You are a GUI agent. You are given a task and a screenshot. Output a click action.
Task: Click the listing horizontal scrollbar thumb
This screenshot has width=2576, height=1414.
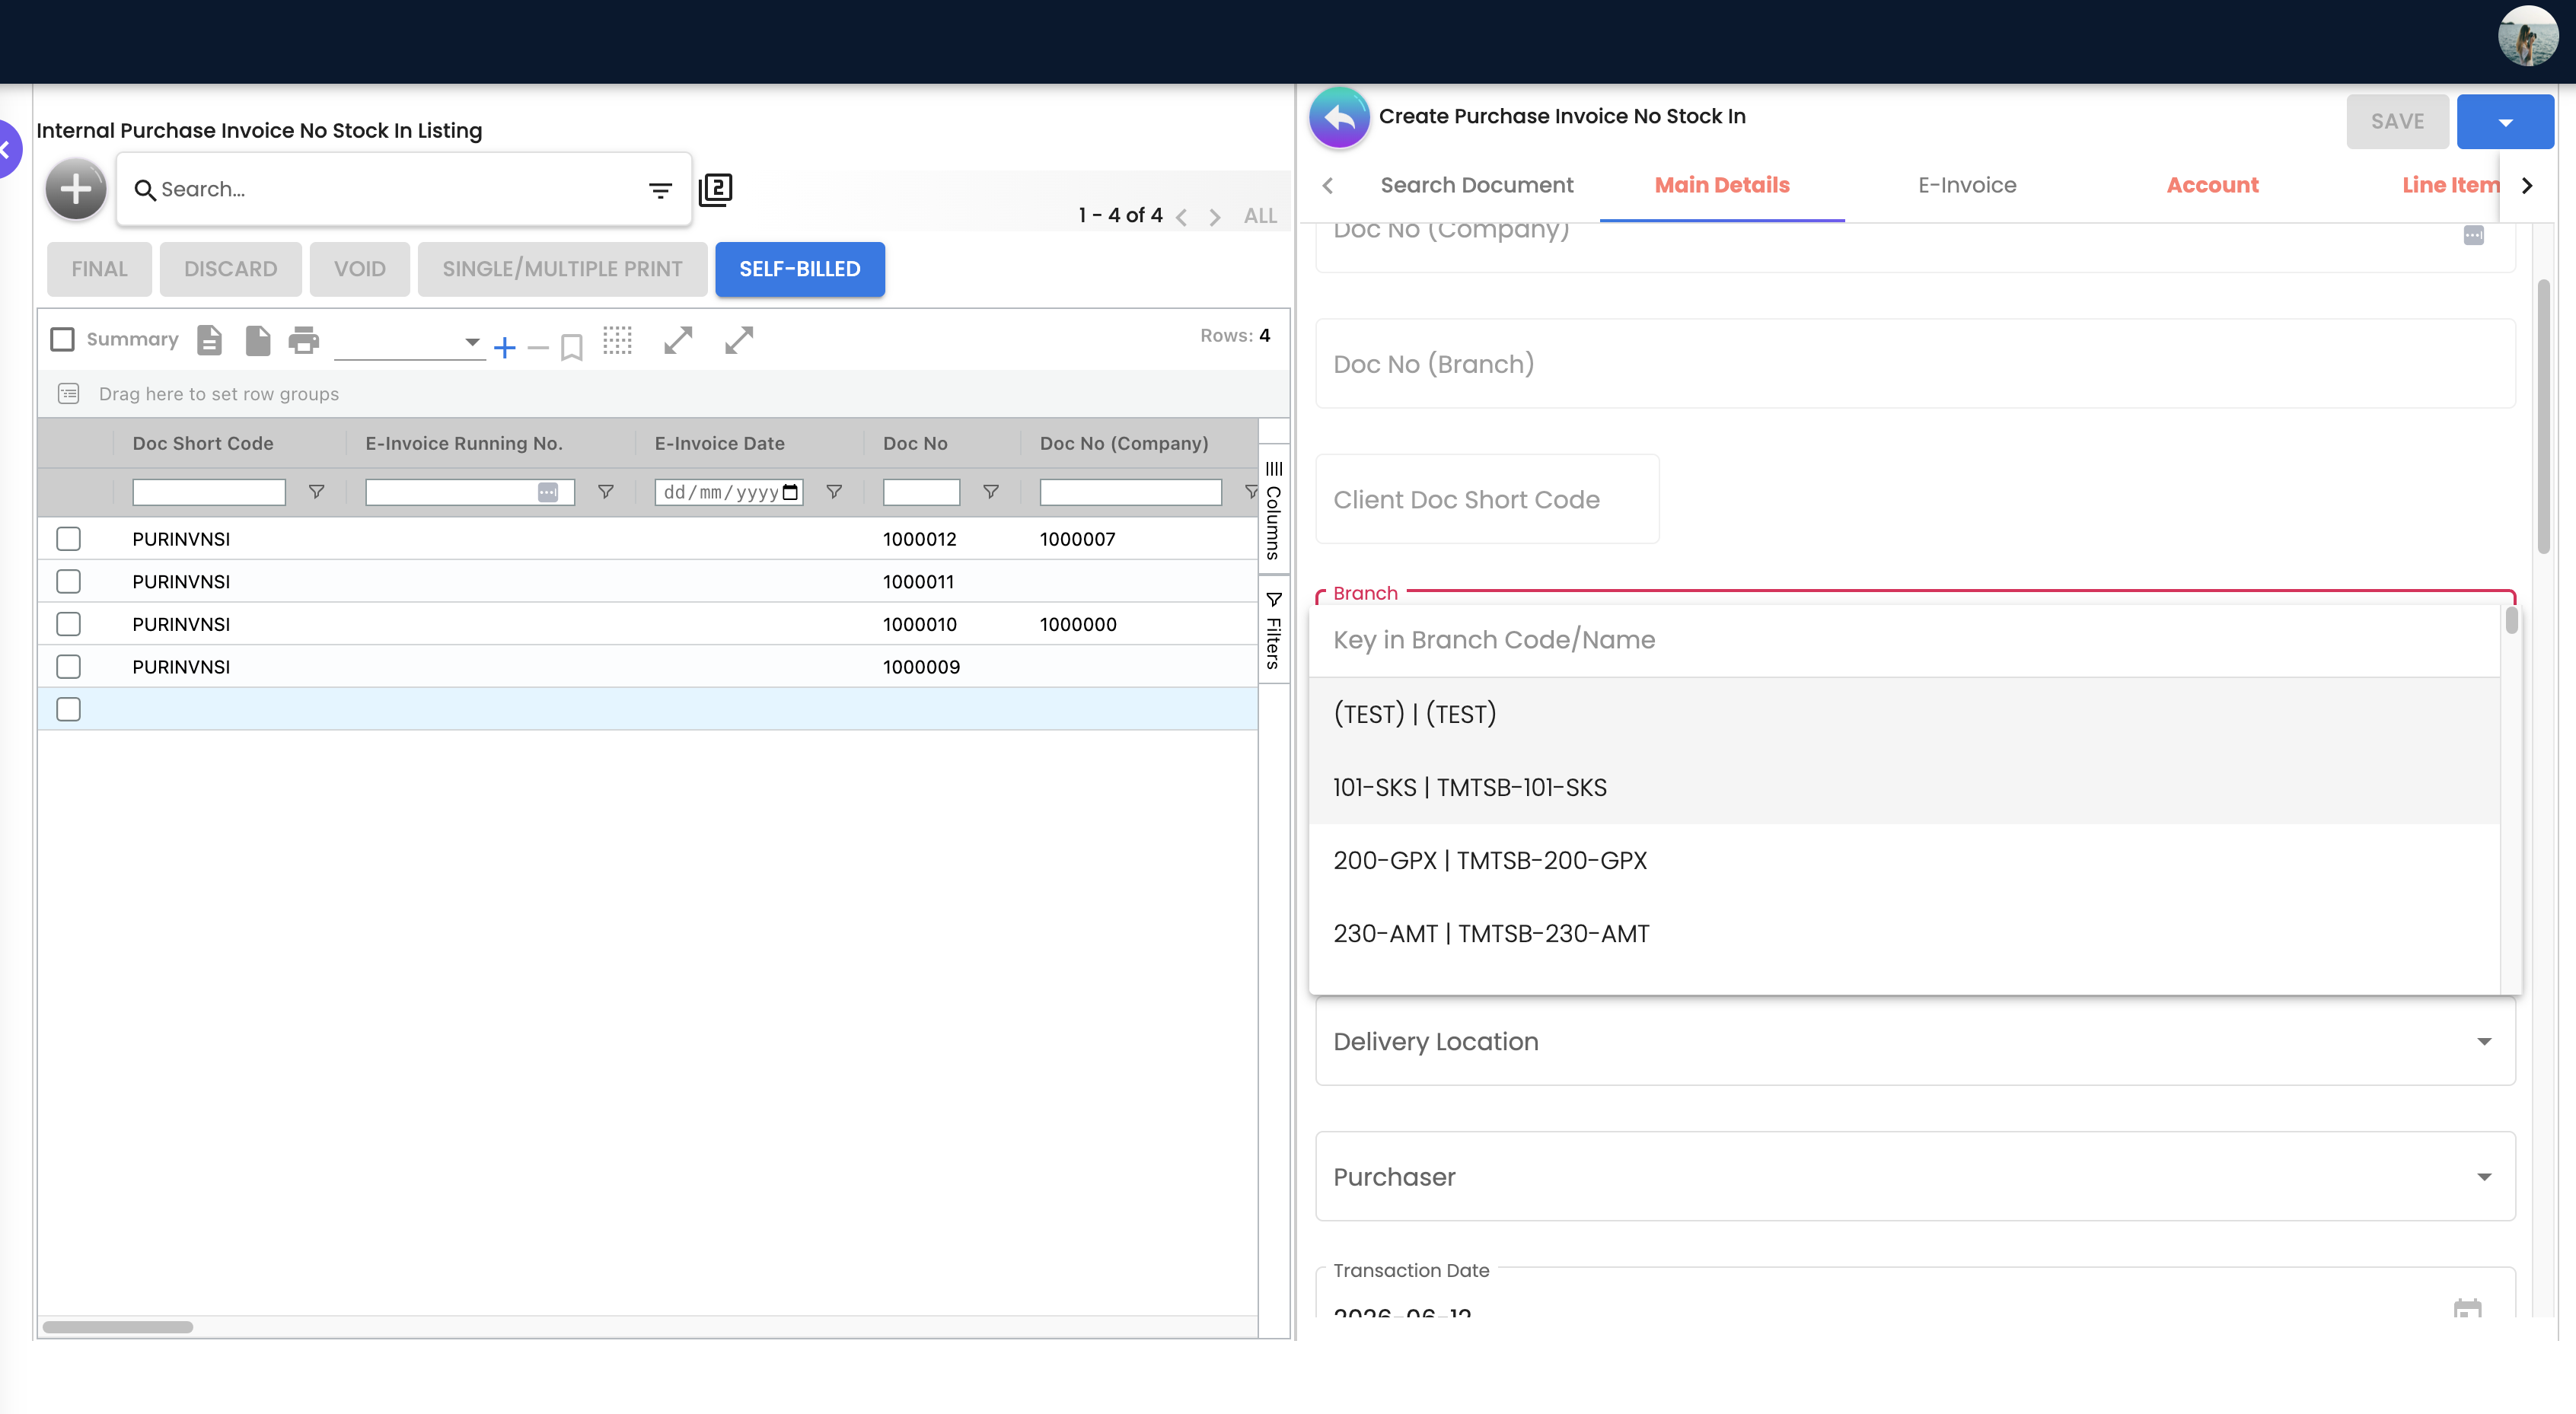point(117,1327)
